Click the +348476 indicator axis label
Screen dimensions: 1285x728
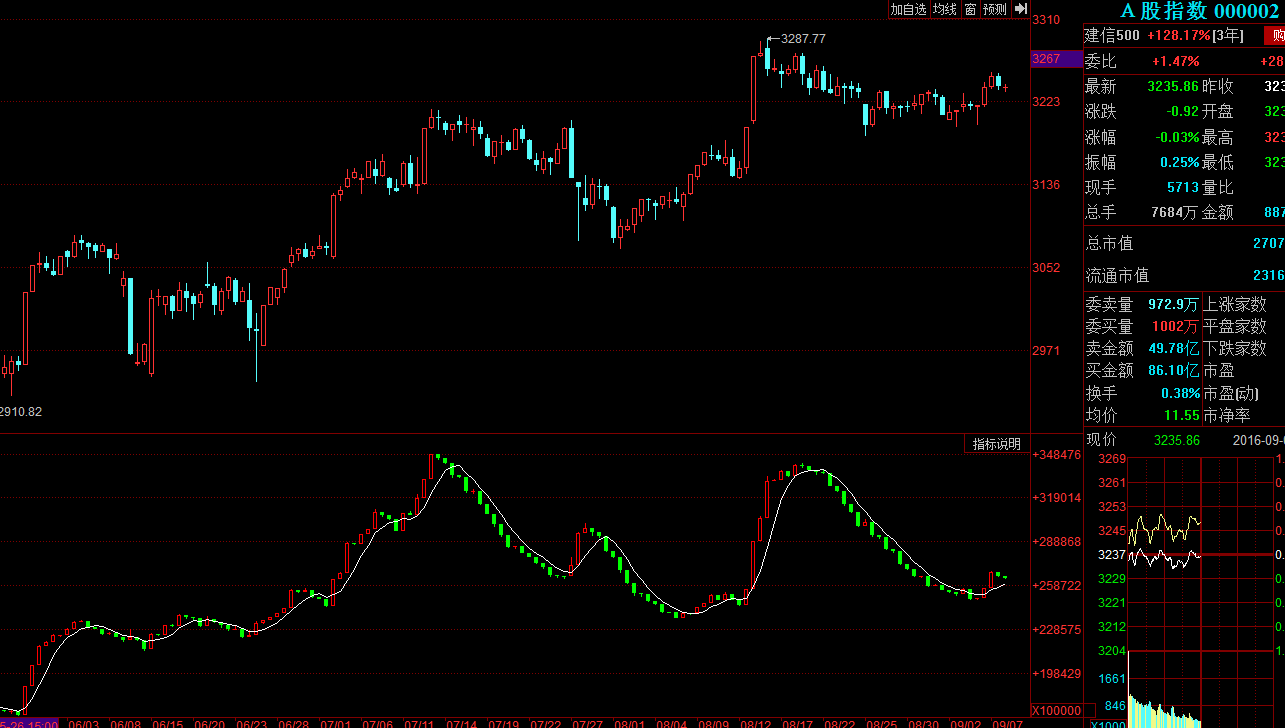click(x=1057, y=454)
